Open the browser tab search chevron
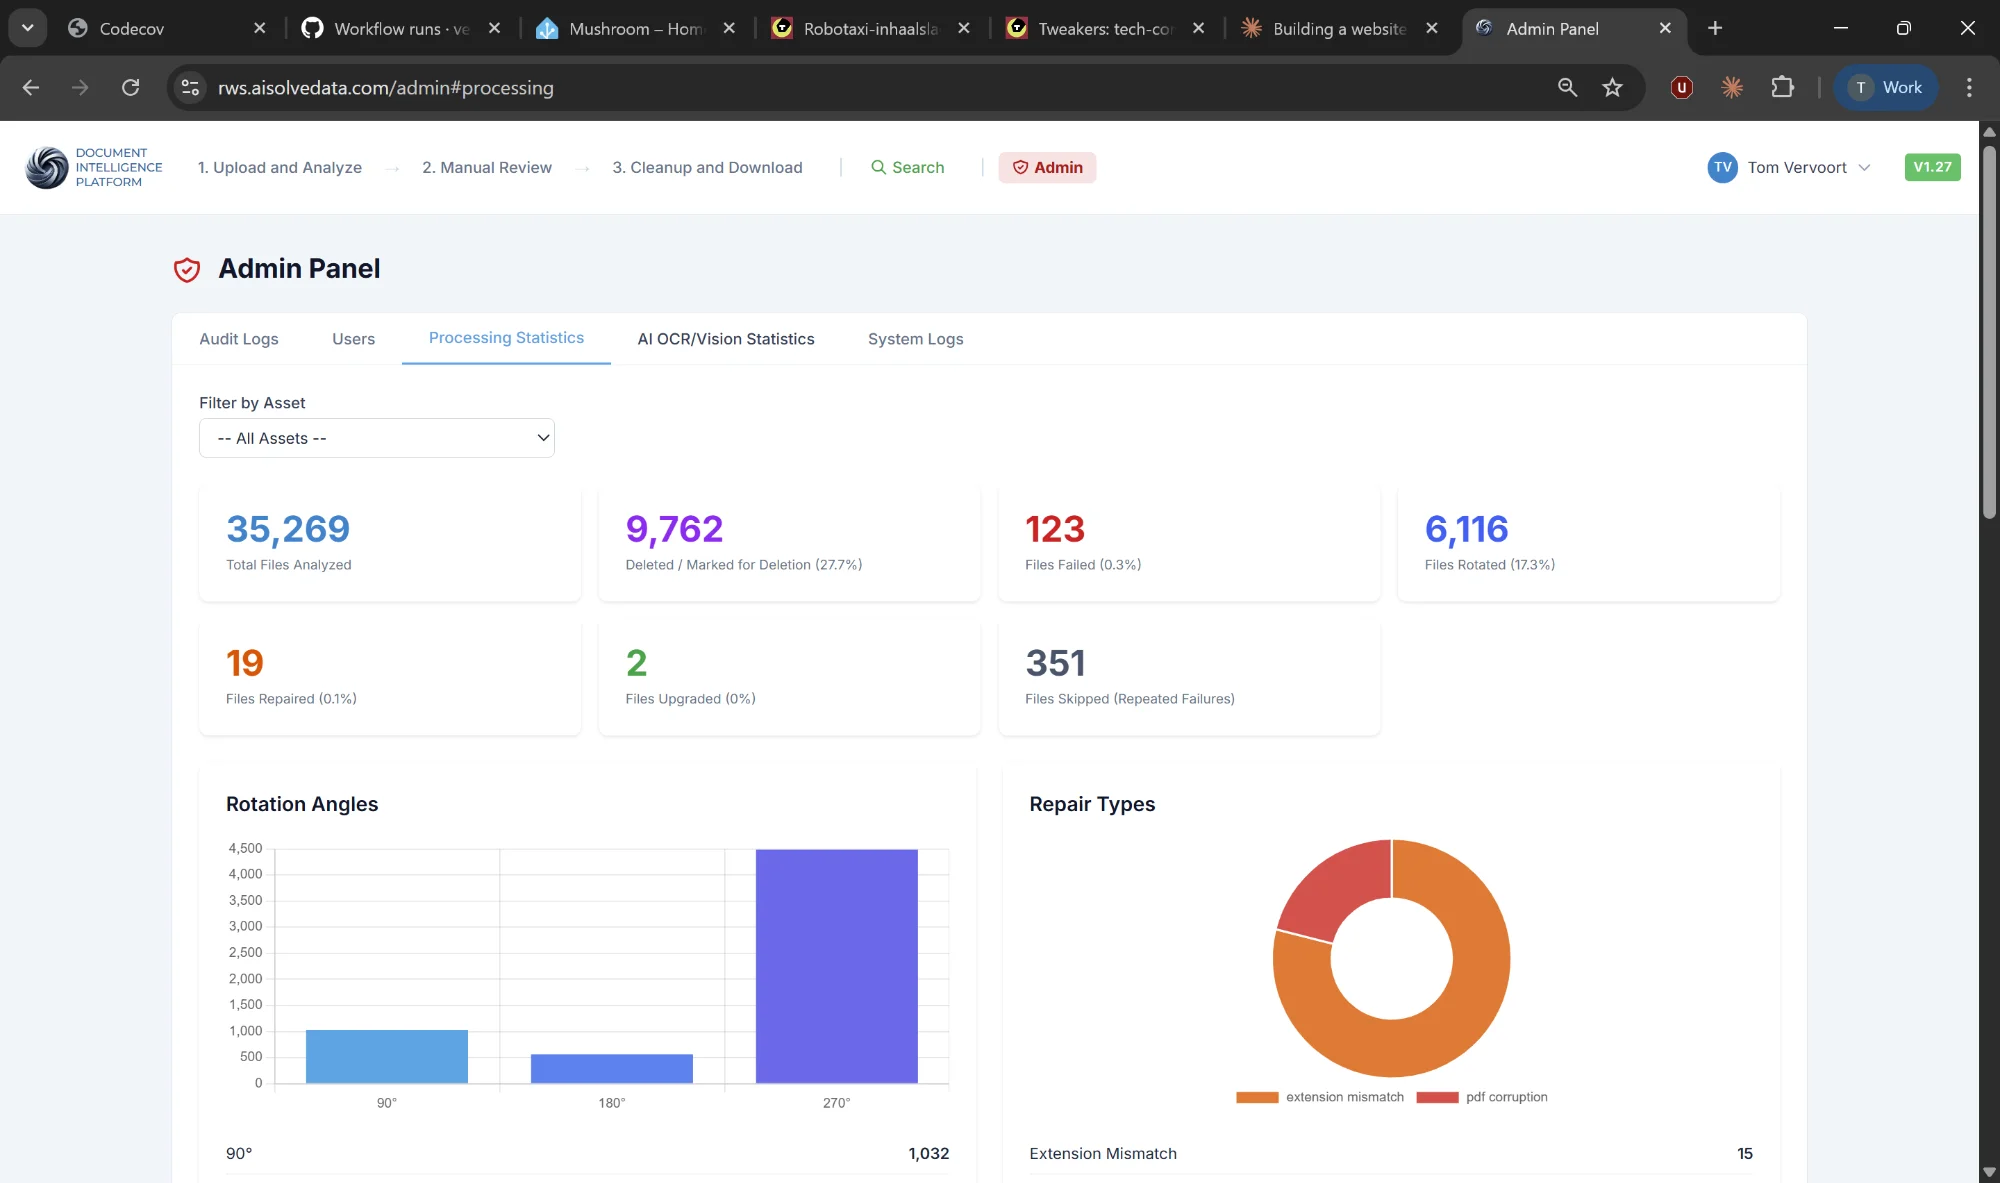 click(26, 27)
